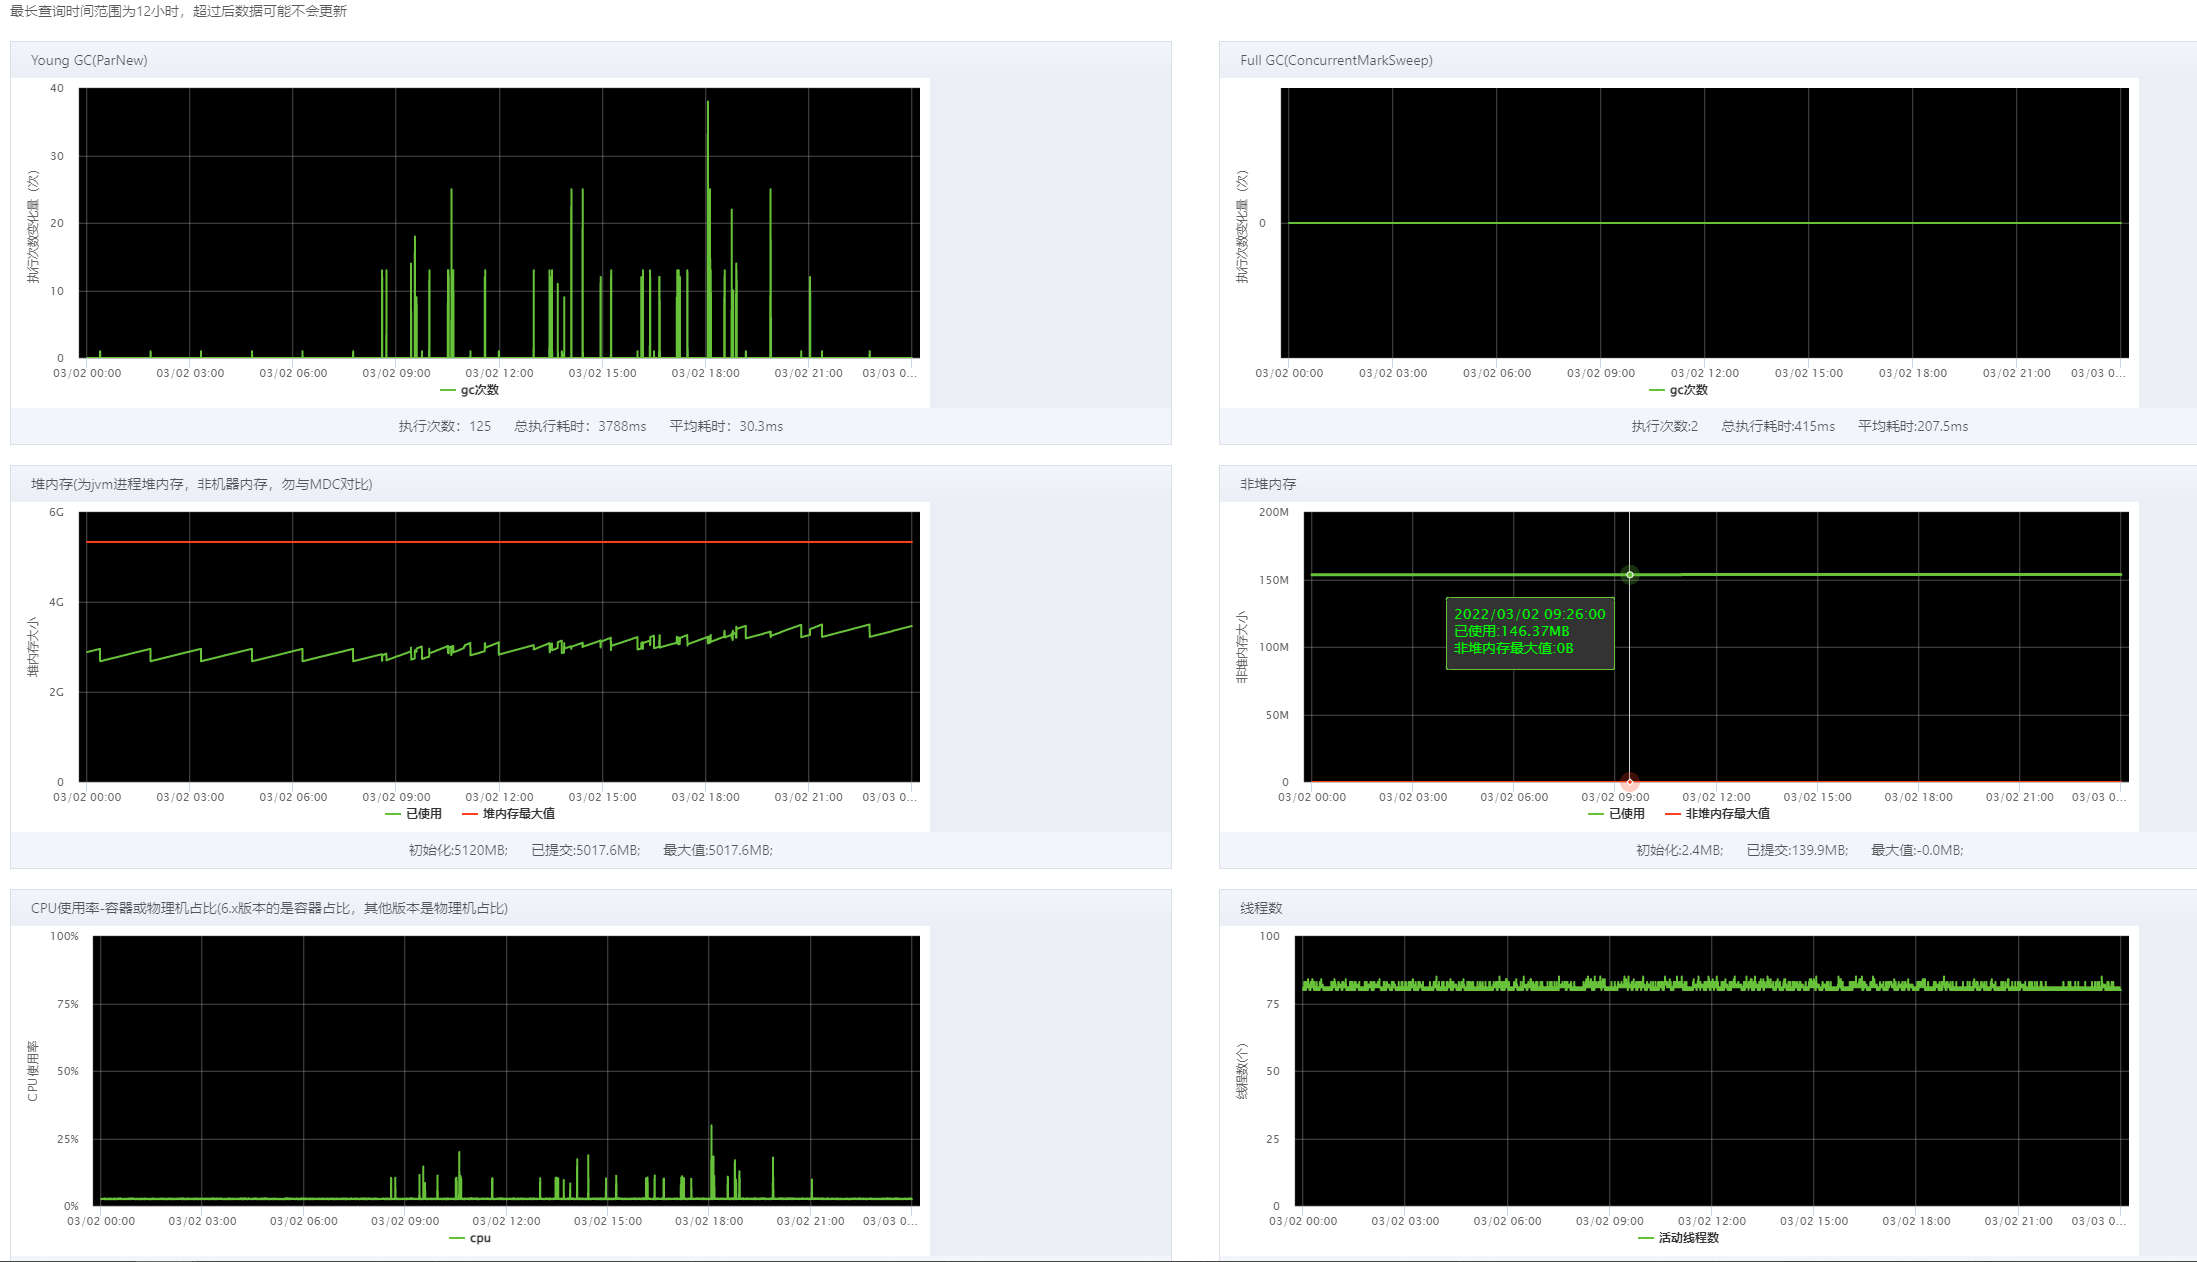Click the 线程数 panel title
The height and width of the screenshot is (1262, 2197).
tap(1261, 908)
